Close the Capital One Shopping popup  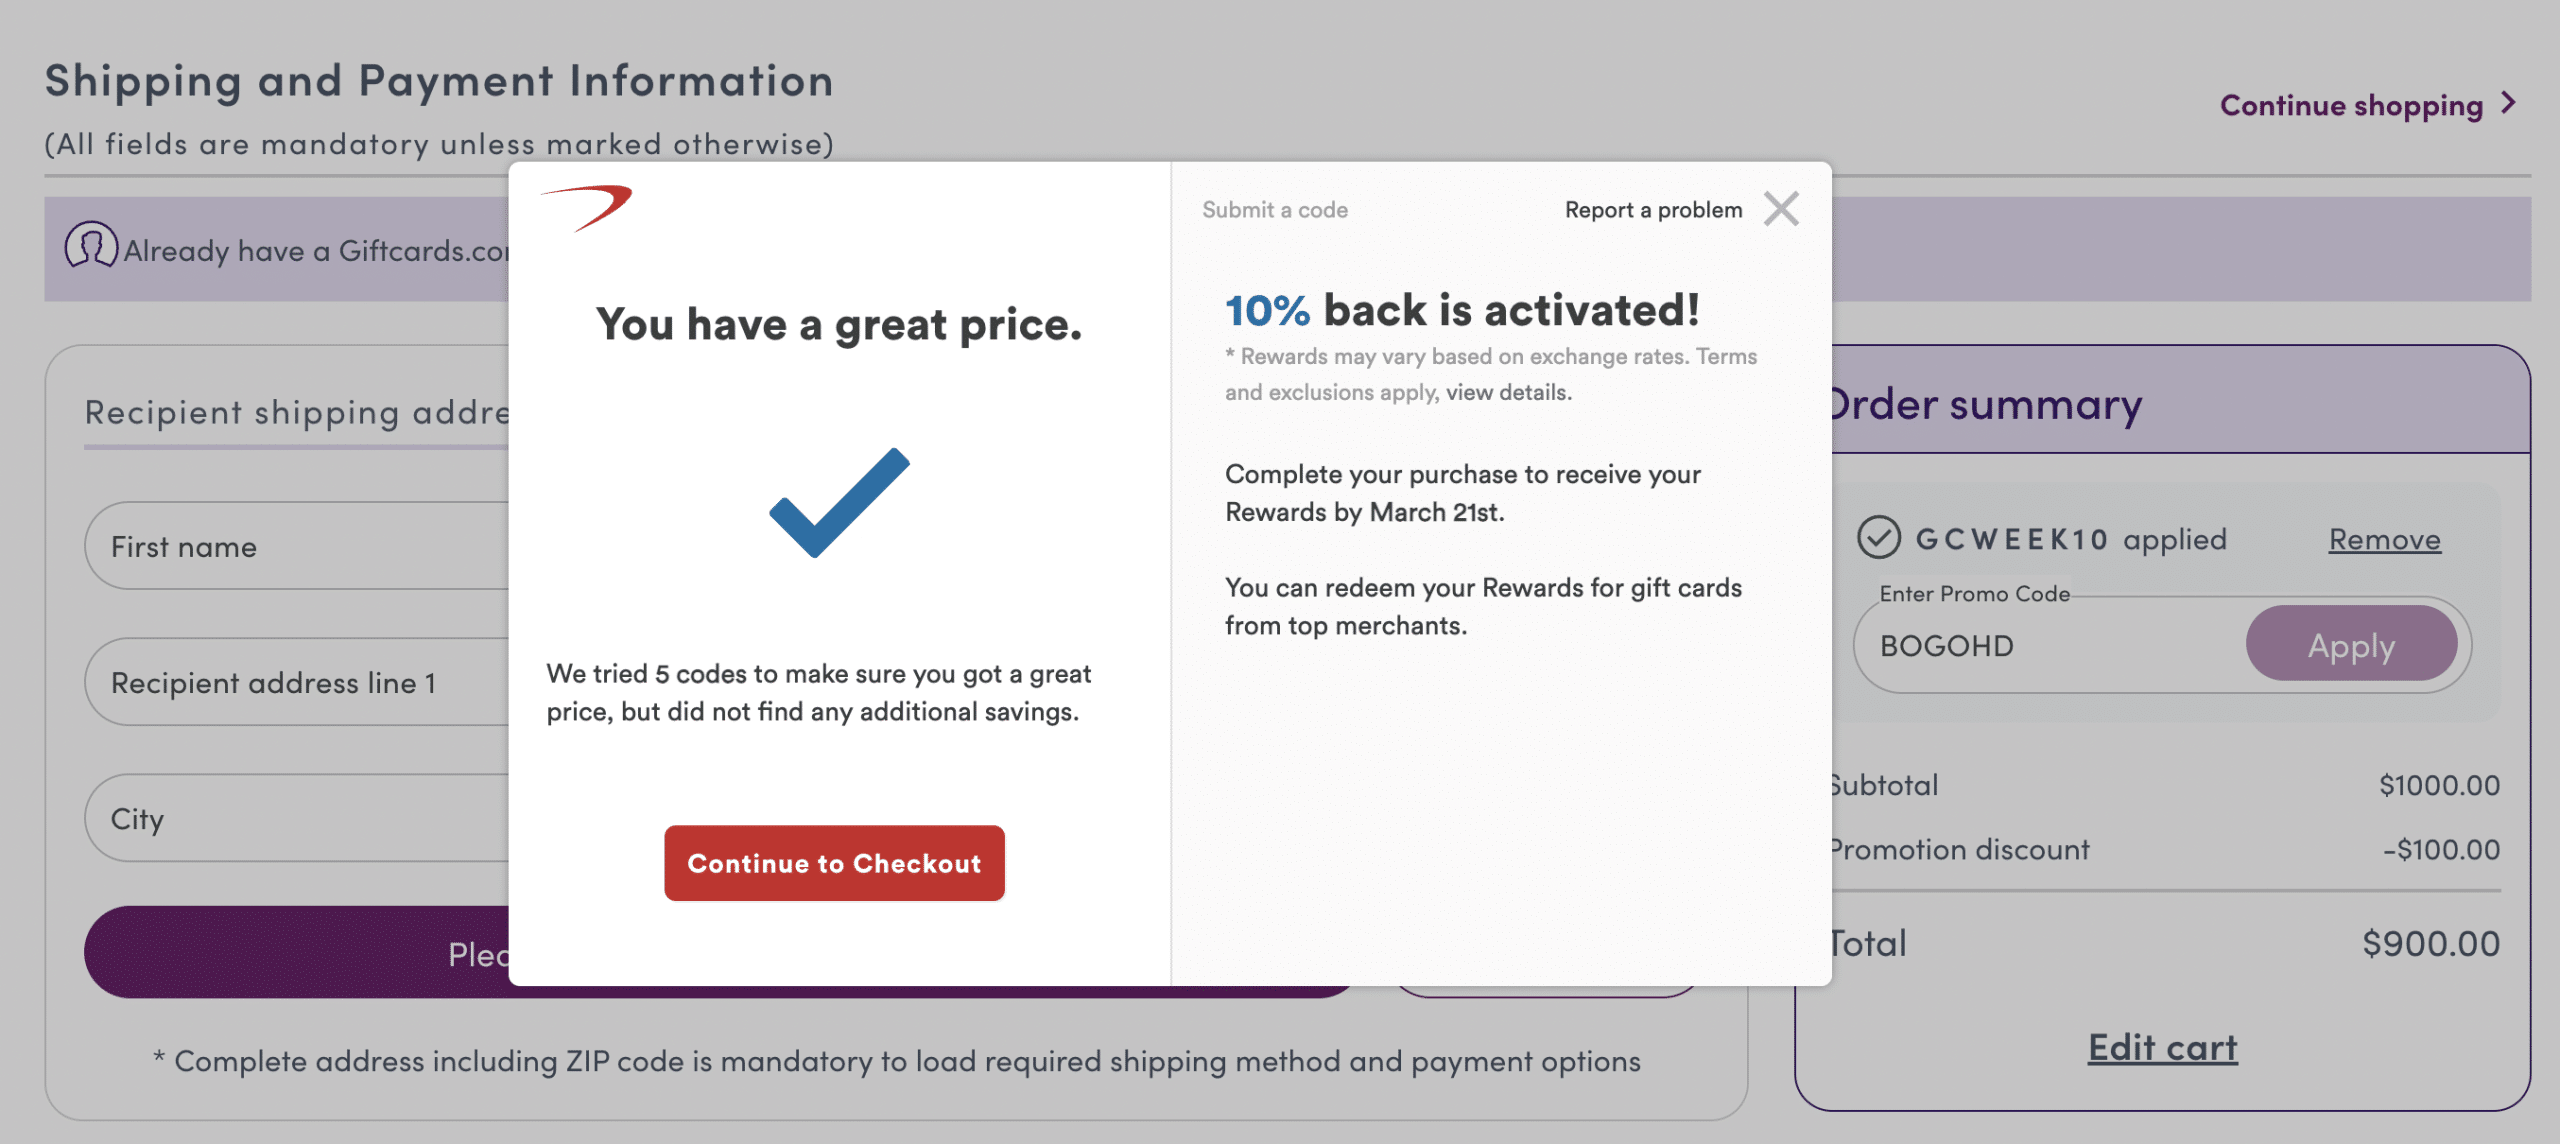(1781, 209)
